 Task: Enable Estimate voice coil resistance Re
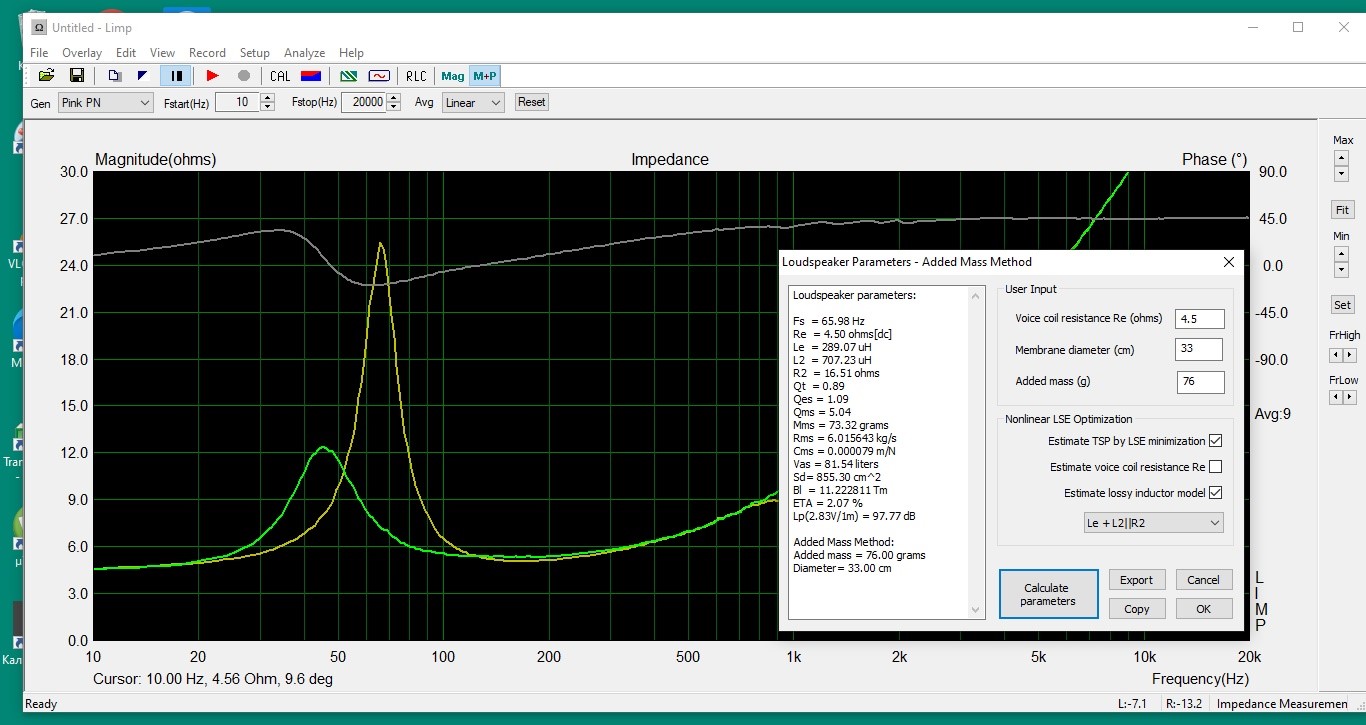[1215, 467]
